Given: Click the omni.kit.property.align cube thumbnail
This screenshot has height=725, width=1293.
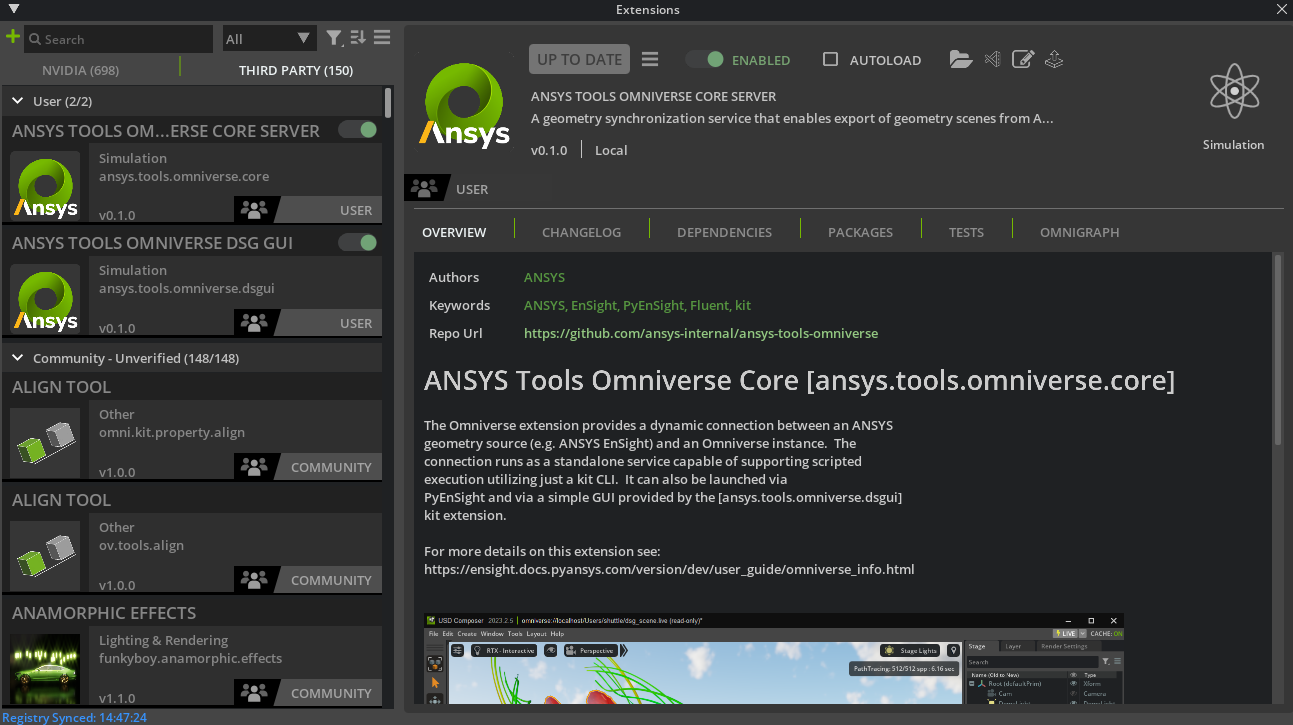Looking at the screenshot, I should click(x=46, y=443).
